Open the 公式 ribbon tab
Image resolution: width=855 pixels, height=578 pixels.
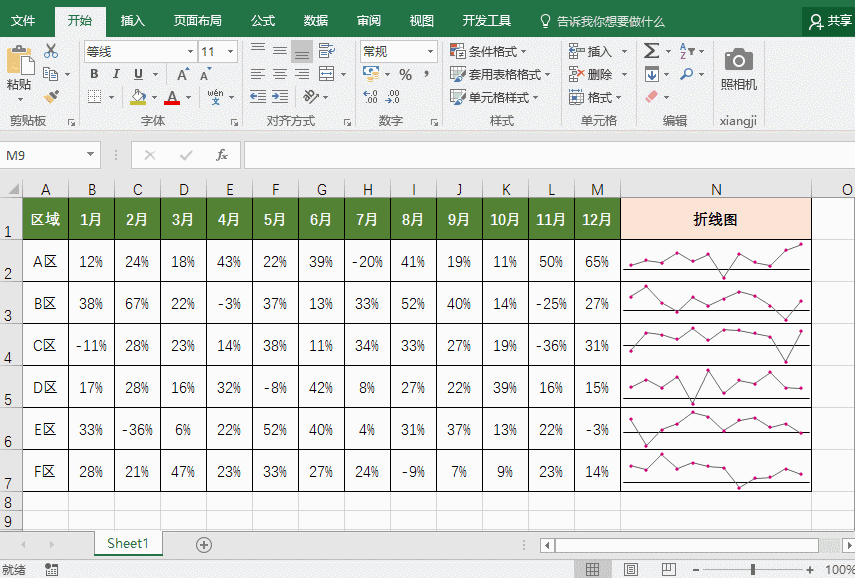263,20
